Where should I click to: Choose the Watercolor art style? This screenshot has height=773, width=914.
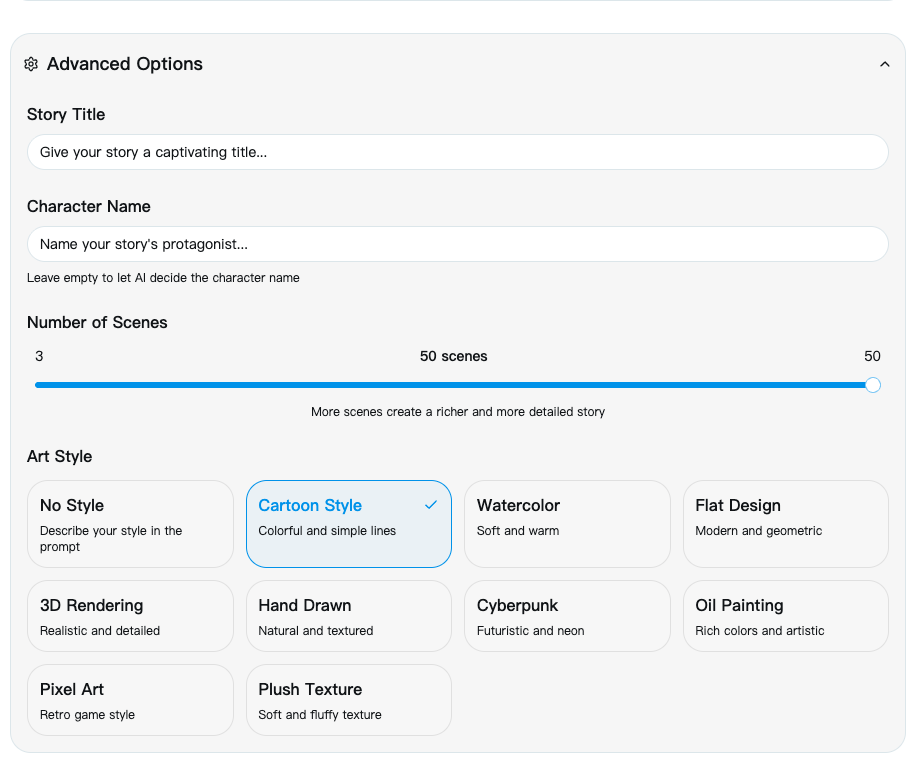[567, 524]
